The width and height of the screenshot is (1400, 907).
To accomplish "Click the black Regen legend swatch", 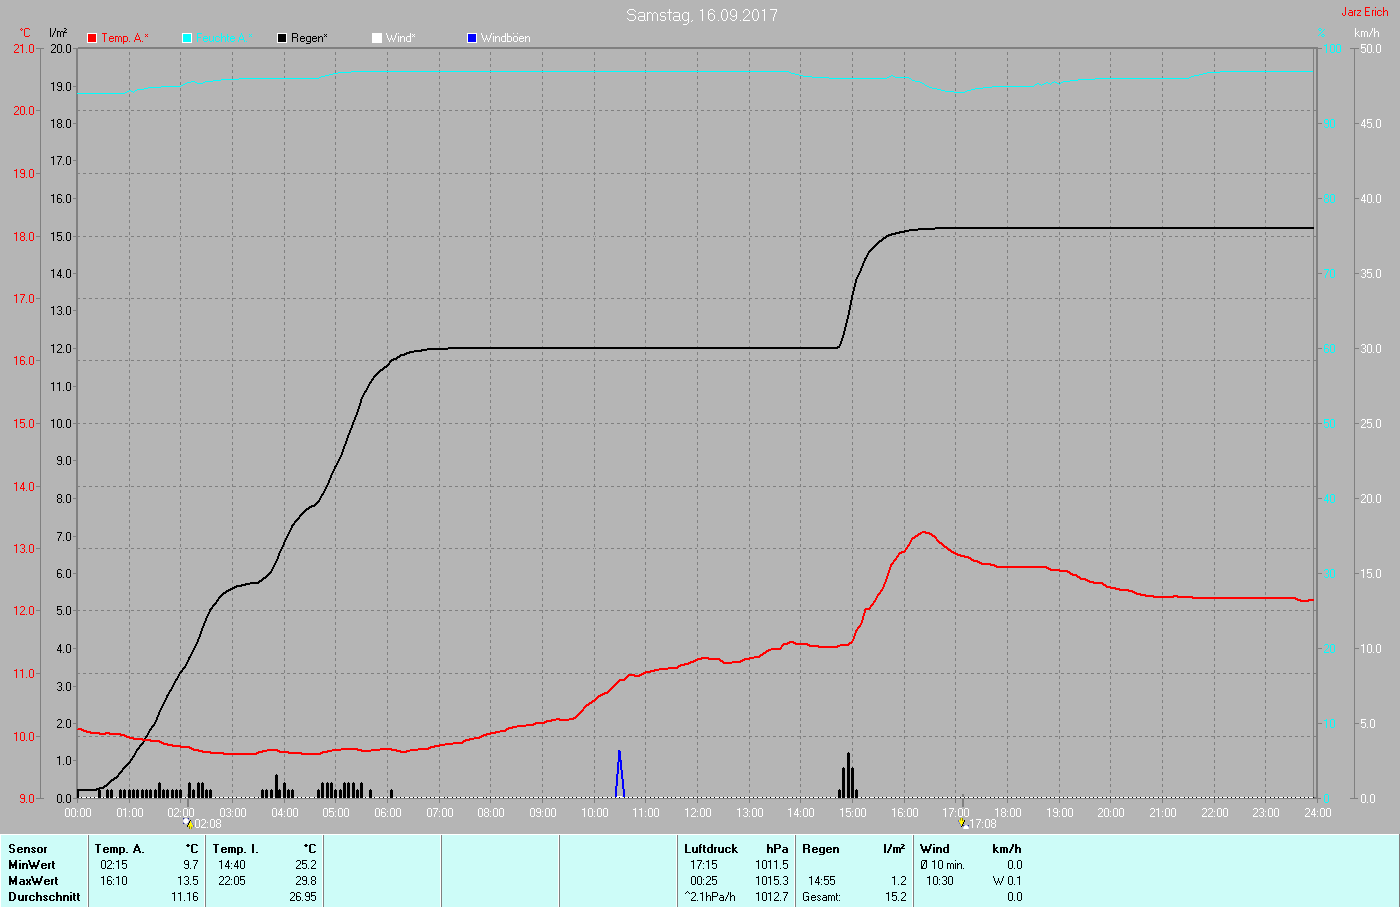I will tap(282, 38).
